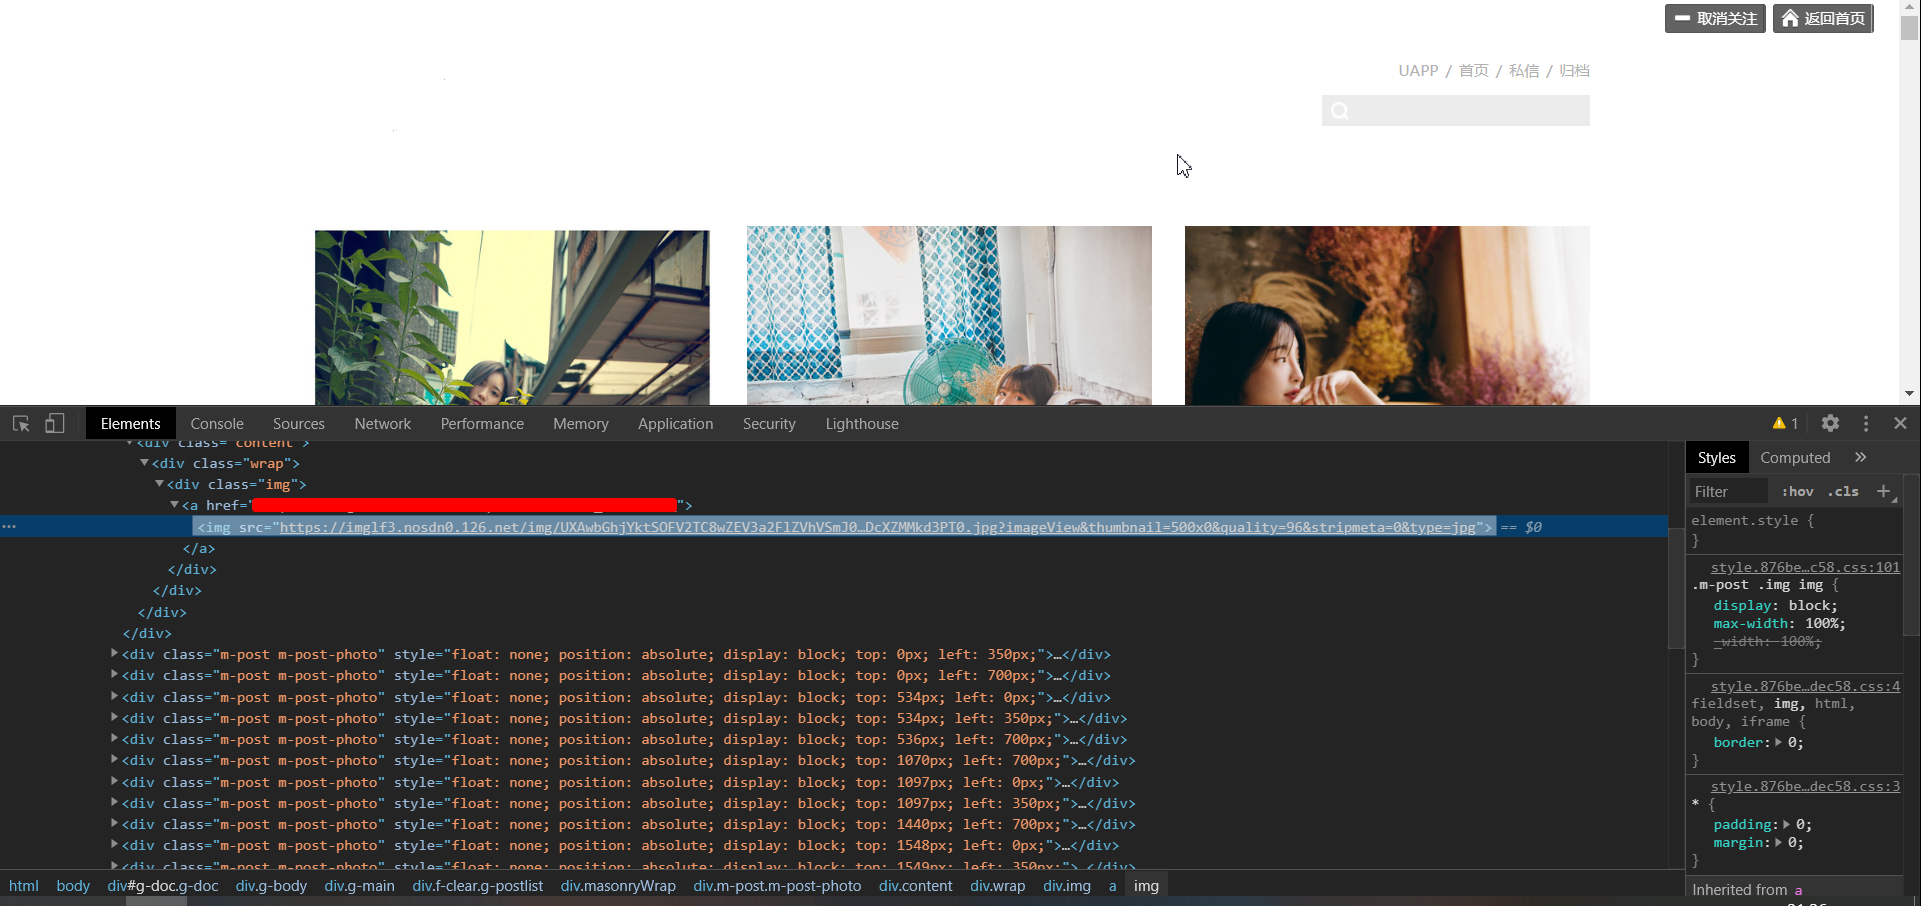Select html in breadcrumb trail
Image resolution: width=1921 pixels, height=906 pixels.
tap(23, 886)
